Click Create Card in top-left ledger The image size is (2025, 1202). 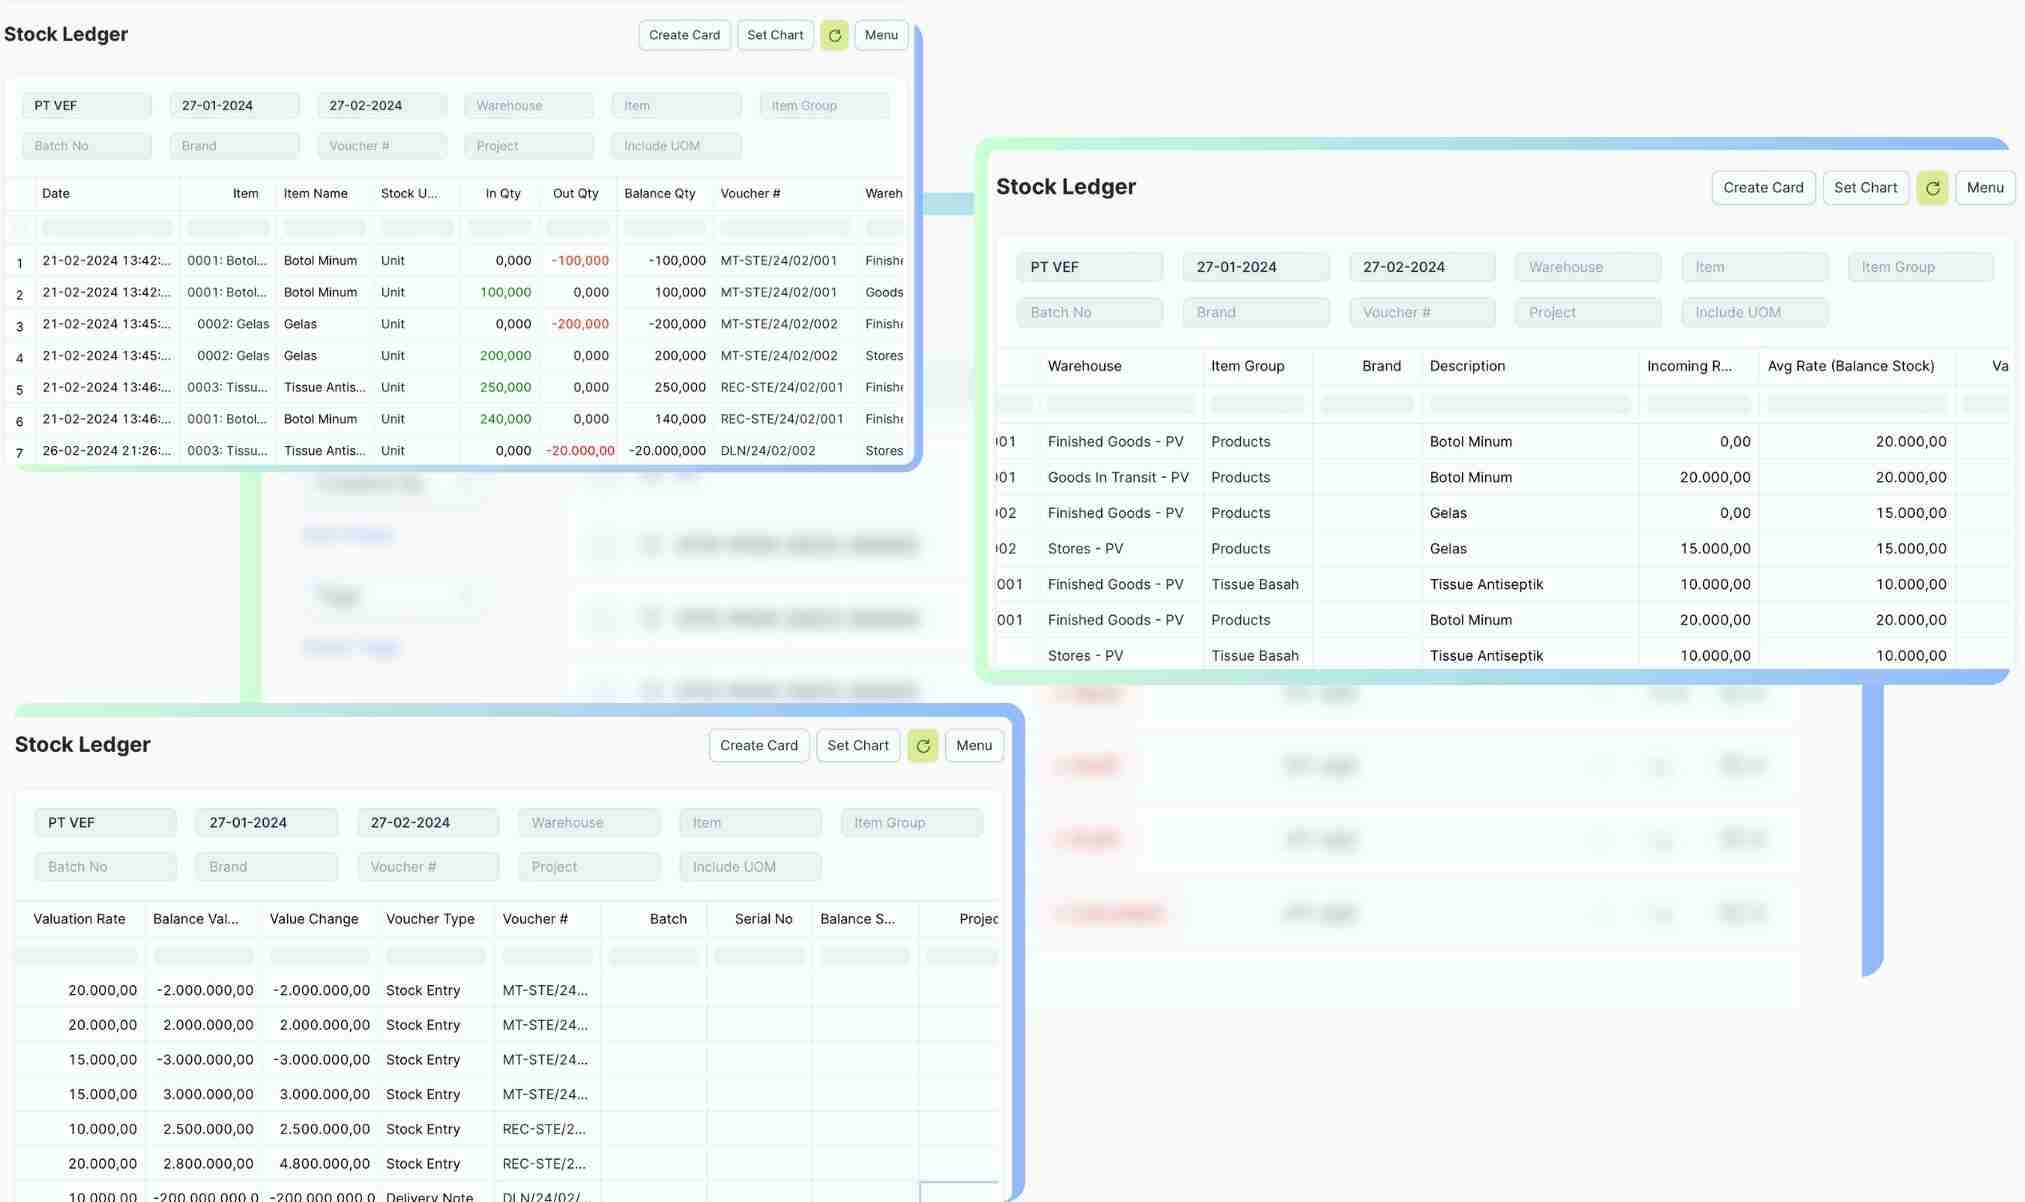(684, 35)
